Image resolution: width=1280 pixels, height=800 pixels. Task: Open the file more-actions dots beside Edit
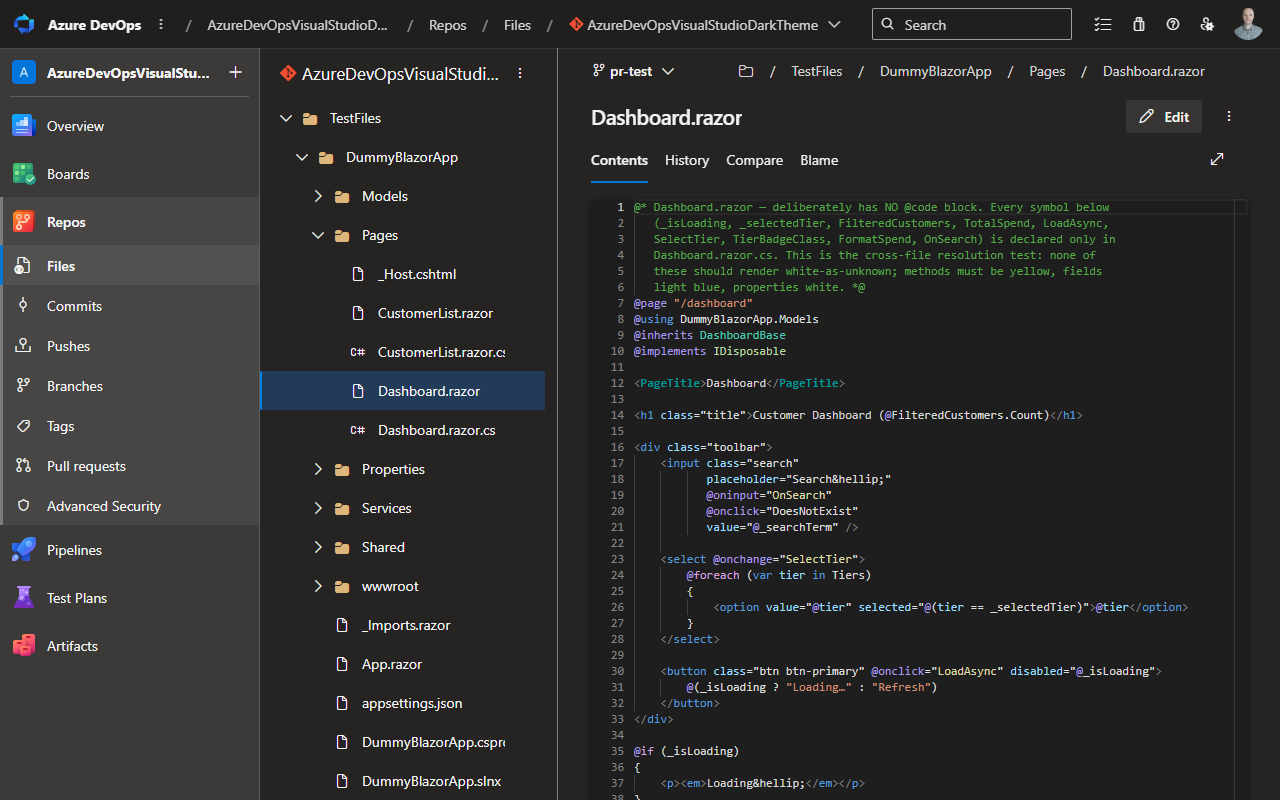1229,117
